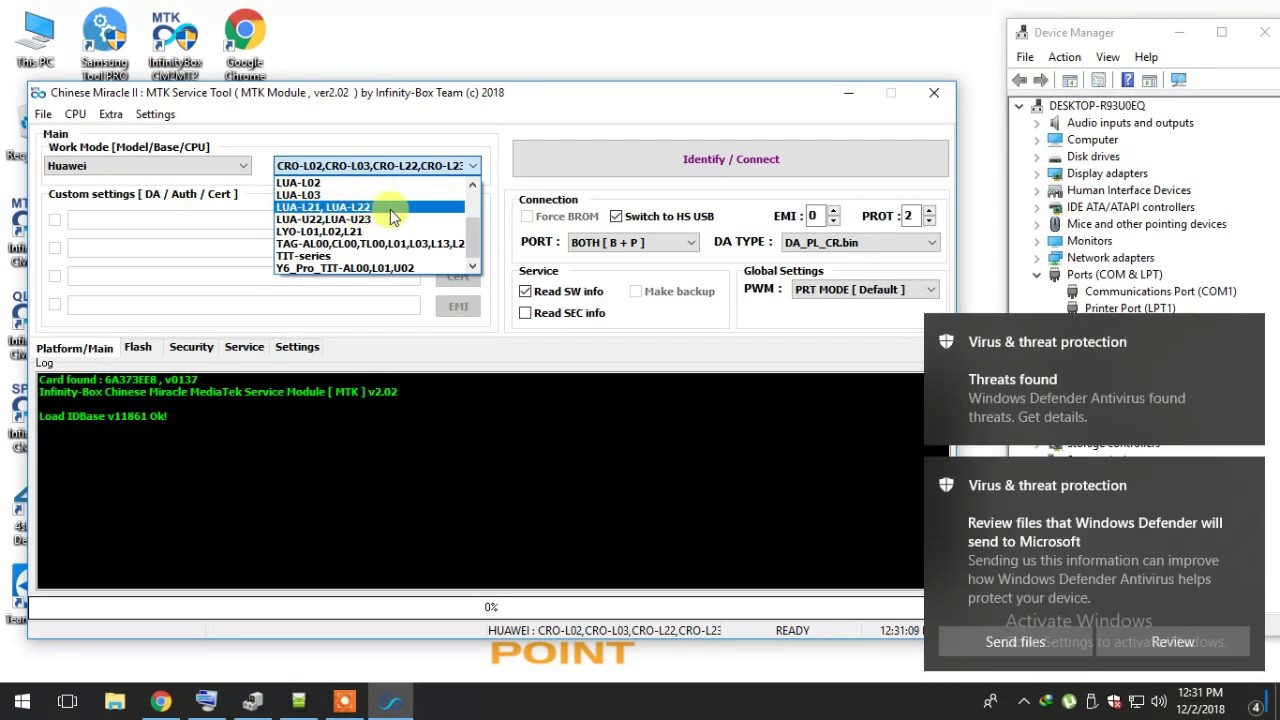Open the CPU menu
Screen dimensions: 1280x720
[75, 114]
